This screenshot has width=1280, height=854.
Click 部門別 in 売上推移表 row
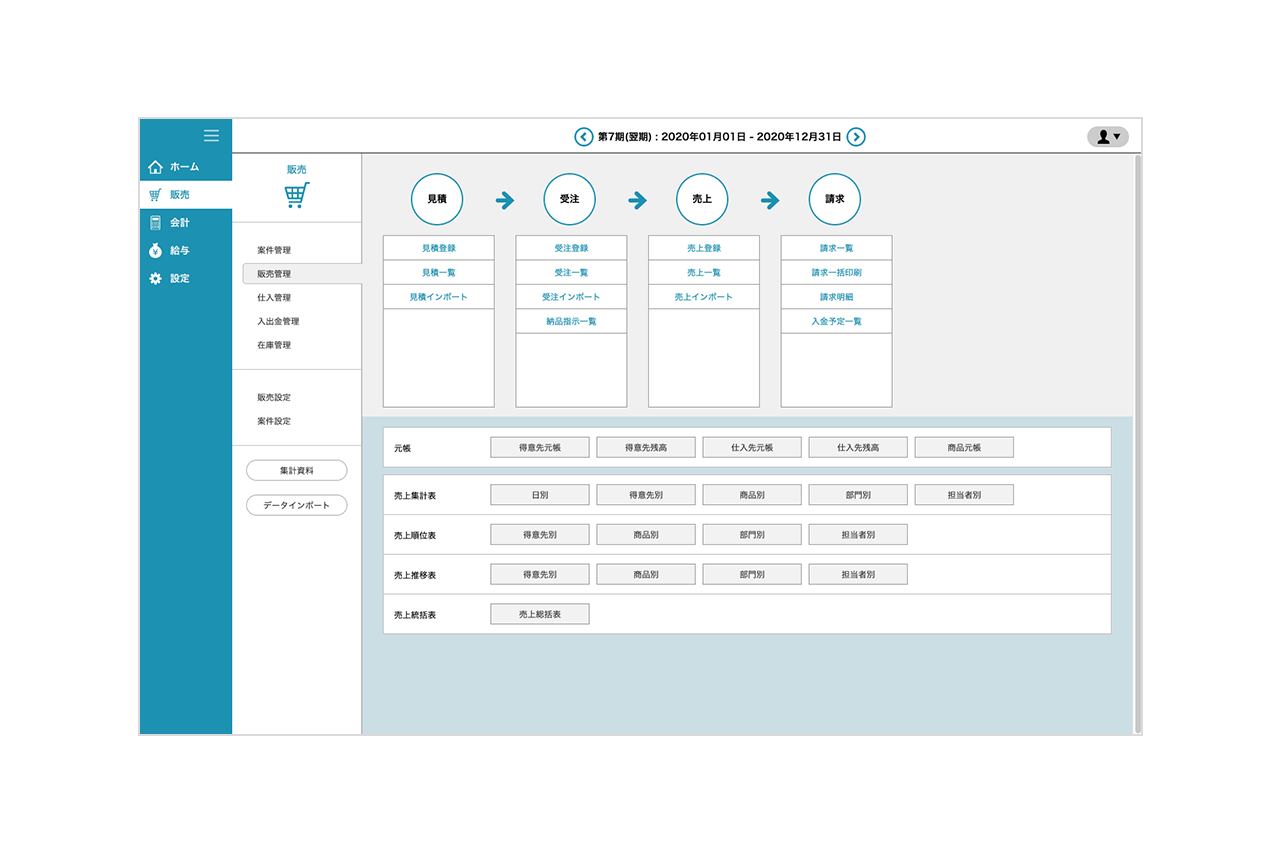point(752,575)
